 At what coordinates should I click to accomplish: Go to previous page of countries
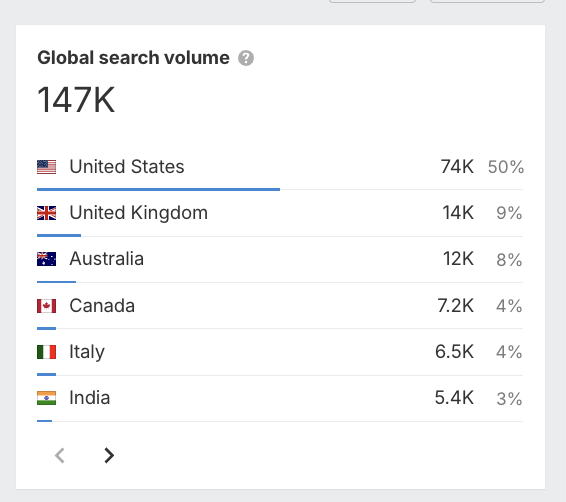(60, 455)
